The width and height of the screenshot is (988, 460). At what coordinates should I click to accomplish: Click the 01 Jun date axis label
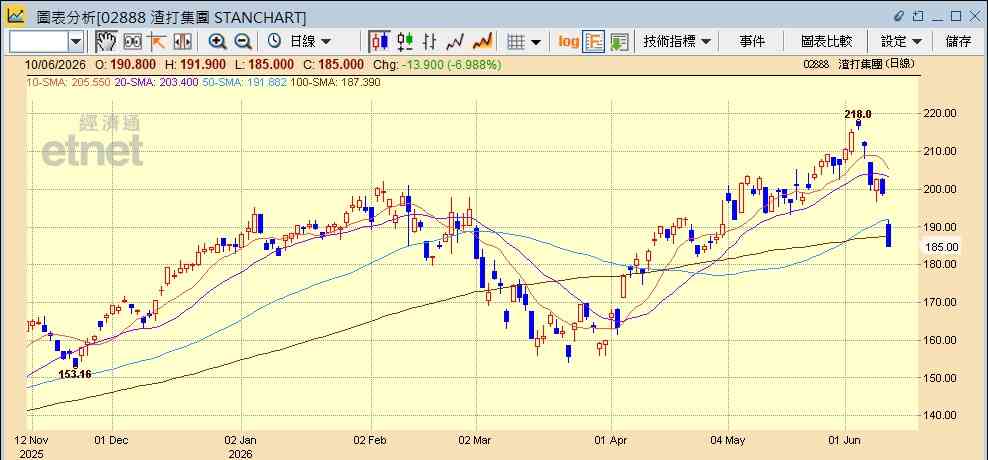point(844,440)
